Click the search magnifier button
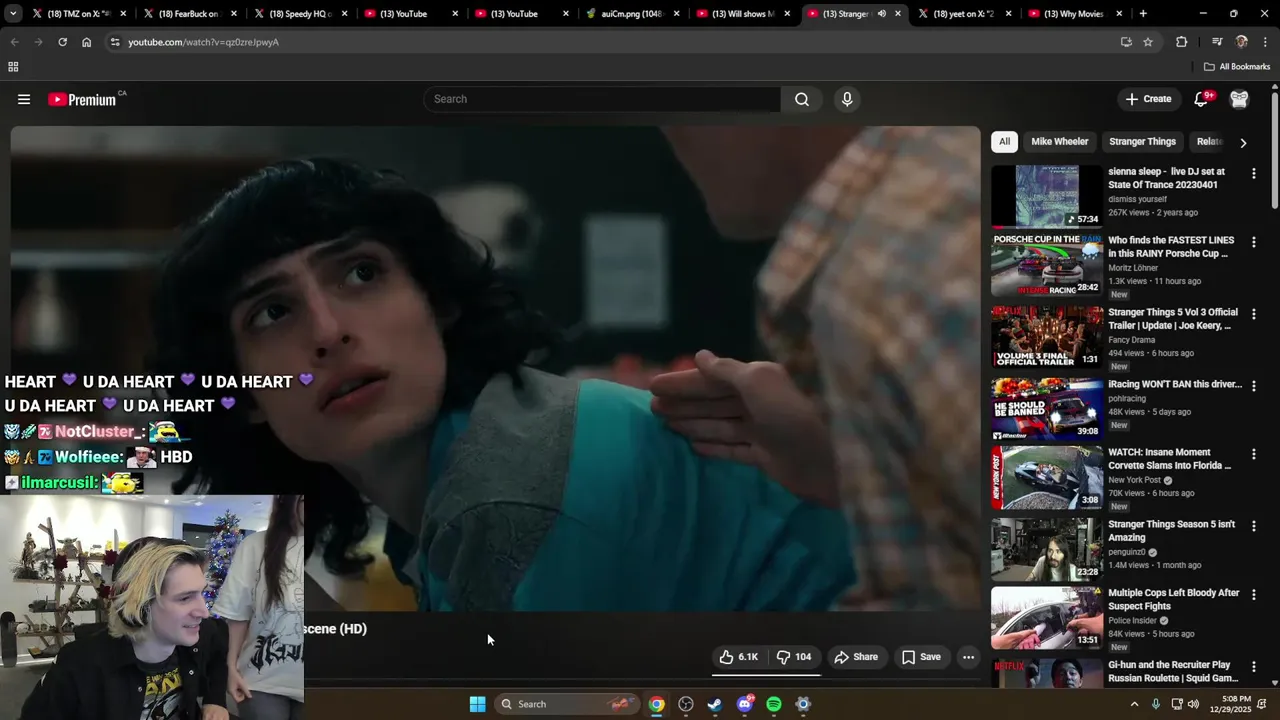Viewport: 1280px width, 720px height. tap(802, 99)
